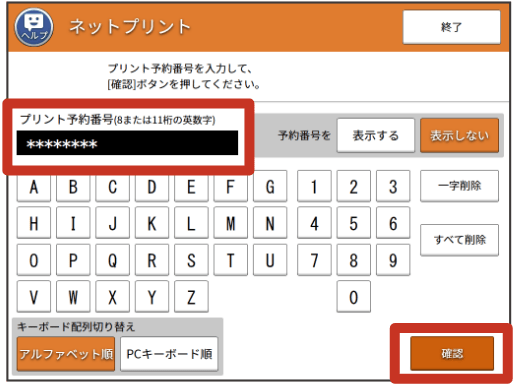
Task: Confirm with the 確認 button
Action: click(452, 353)
